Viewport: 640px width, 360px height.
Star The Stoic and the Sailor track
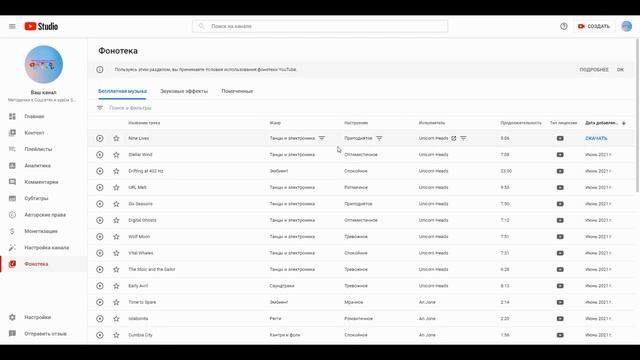(116, 269)
